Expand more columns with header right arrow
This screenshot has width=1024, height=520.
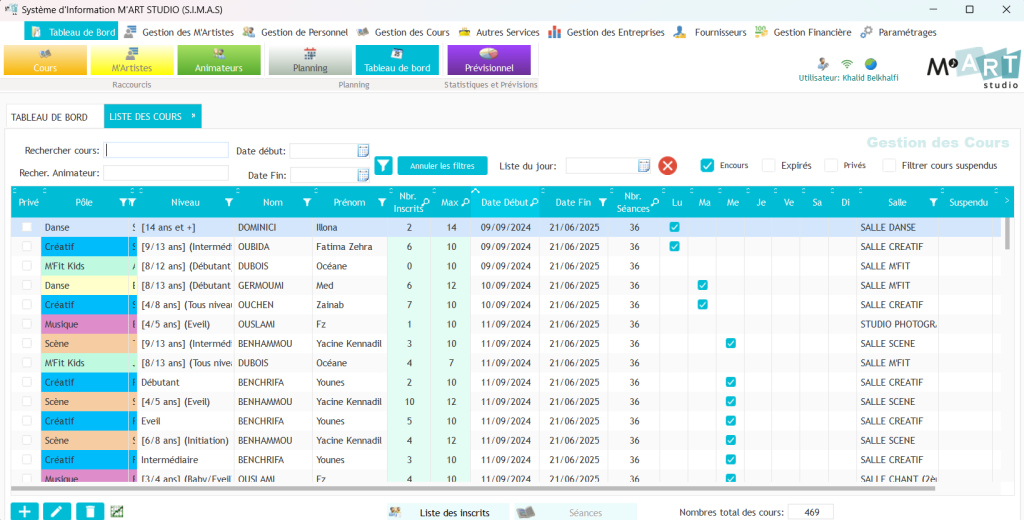(x=1006, y=201)
